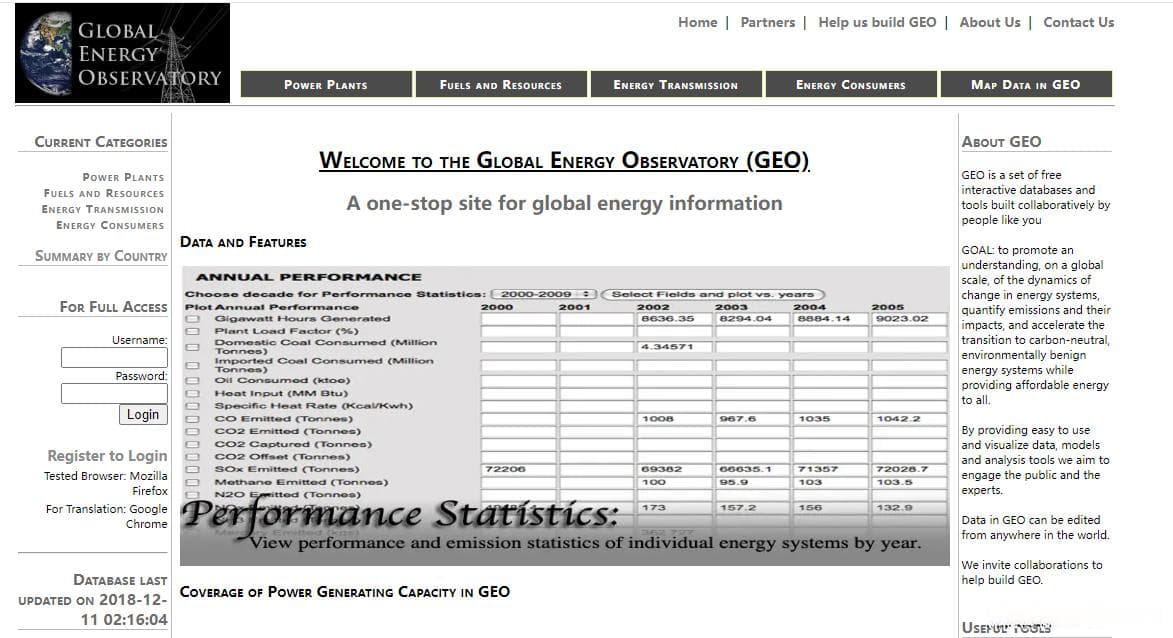
Task: Click the 'Tested Browser: Mozilla Firefox' note
Action: [x=105, y=483]
